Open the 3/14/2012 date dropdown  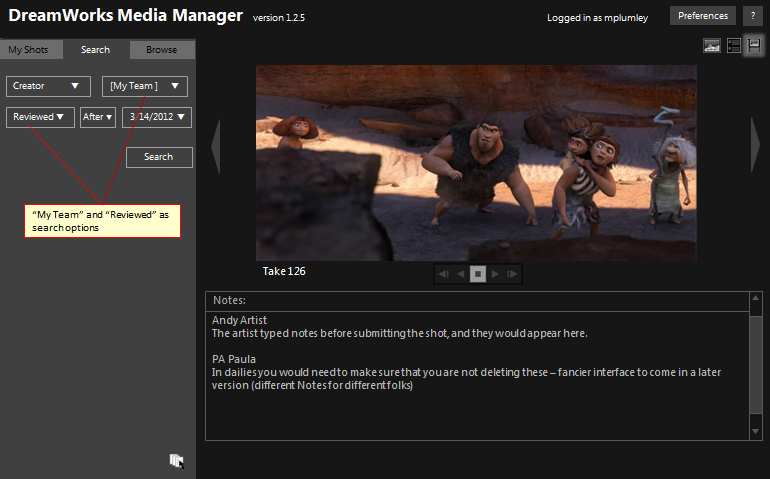(157, 117)
